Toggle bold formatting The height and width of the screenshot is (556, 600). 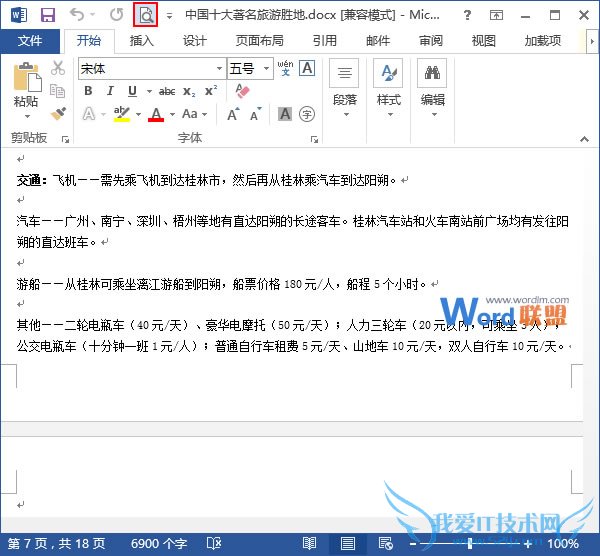[88, 91]
